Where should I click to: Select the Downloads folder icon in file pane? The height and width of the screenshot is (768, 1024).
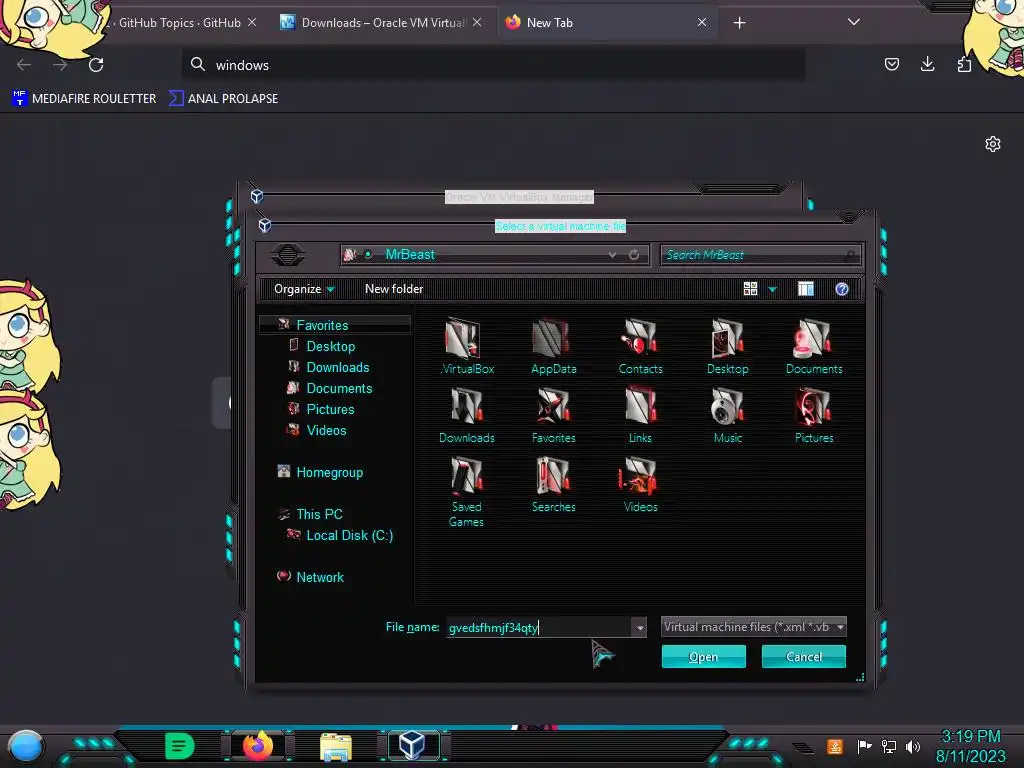coord(466,407)
